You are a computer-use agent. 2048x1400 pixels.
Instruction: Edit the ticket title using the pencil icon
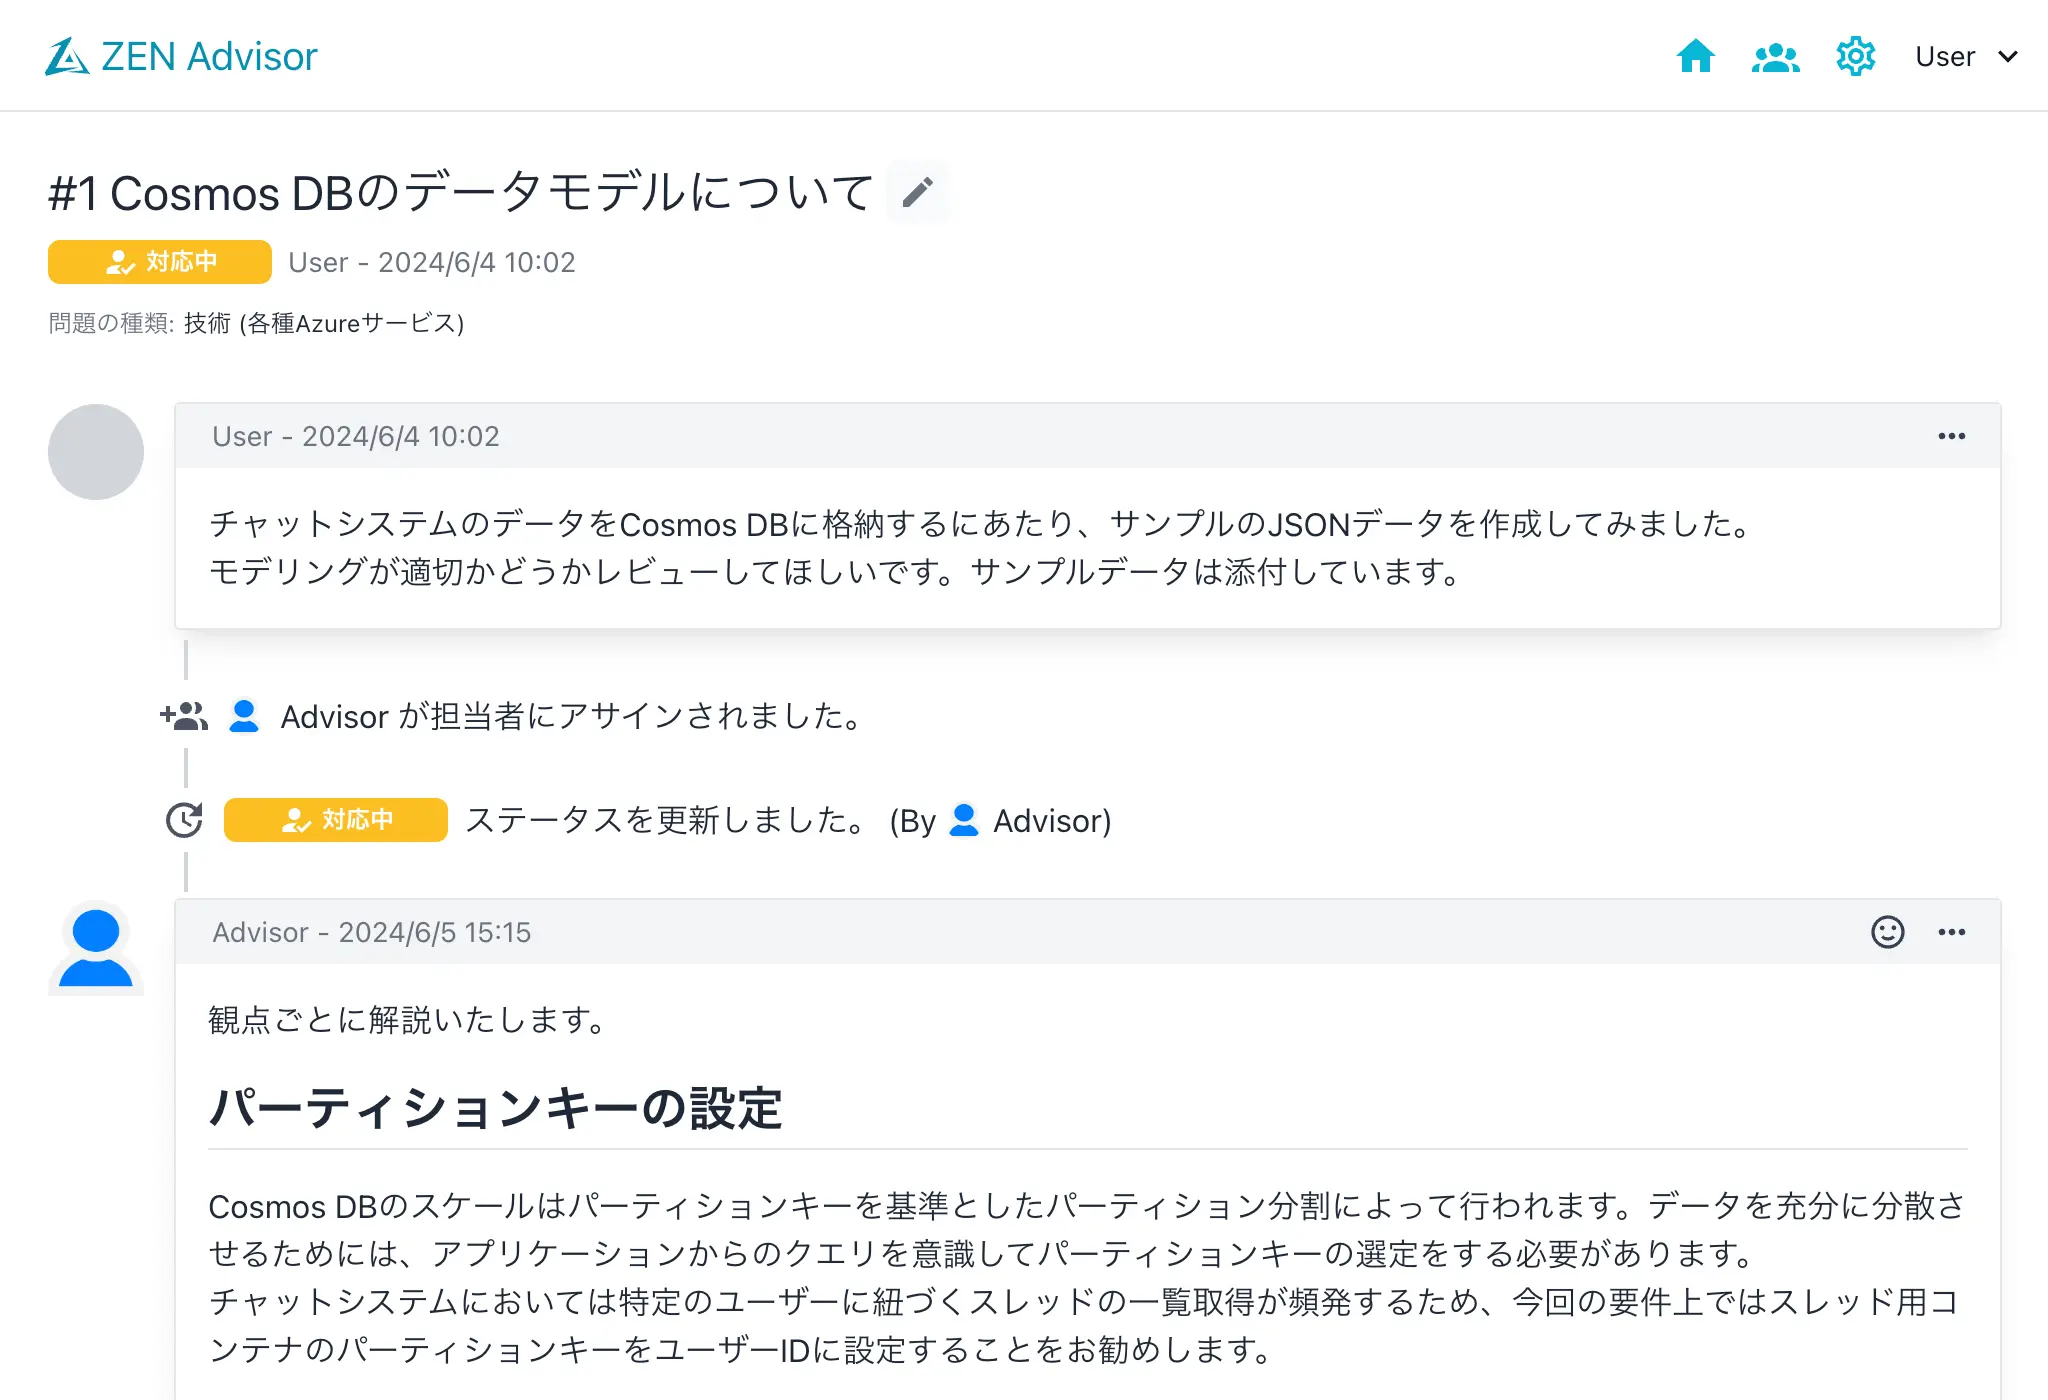point(917,191)
